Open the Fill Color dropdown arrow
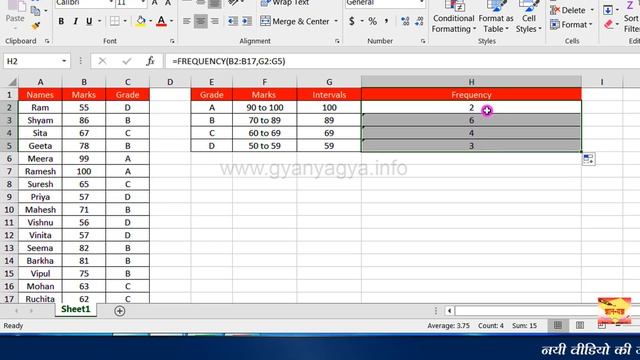640x360 pixels. [x=151, y=21]
